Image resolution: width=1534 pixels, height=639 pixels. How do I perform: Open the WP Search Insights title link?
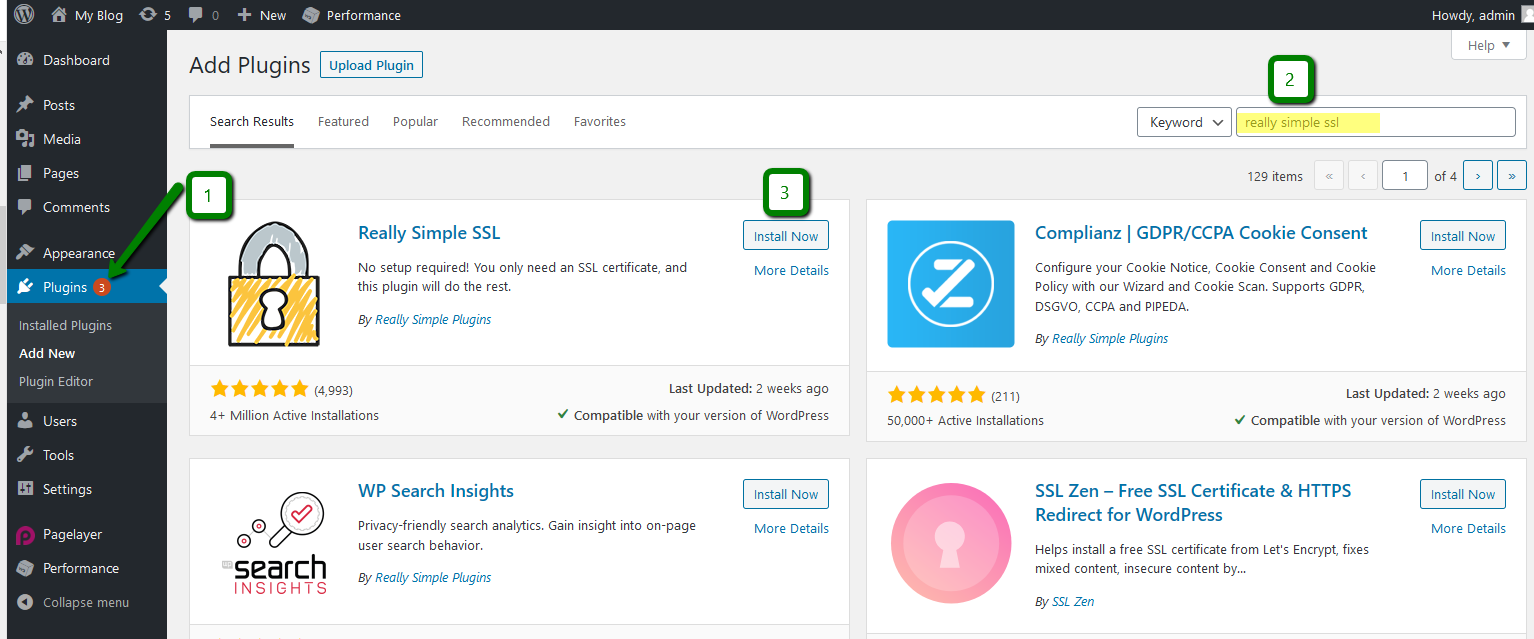436,491
